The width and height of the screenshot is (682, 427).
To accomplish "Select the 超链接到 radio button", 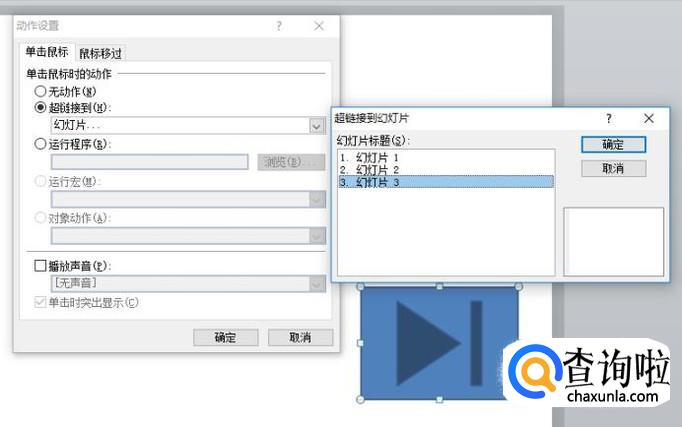I will 40,107.
